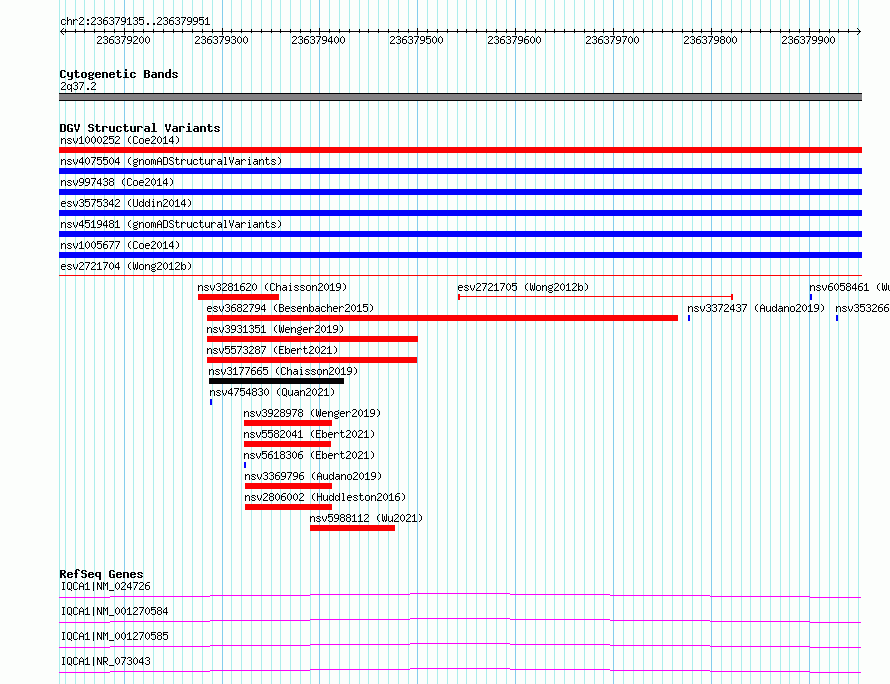Image resolution: width=890 pixels, height=684 pixels.
Task: Click the esv3575342 (Uddin2014) label
Action: [126, 203]
